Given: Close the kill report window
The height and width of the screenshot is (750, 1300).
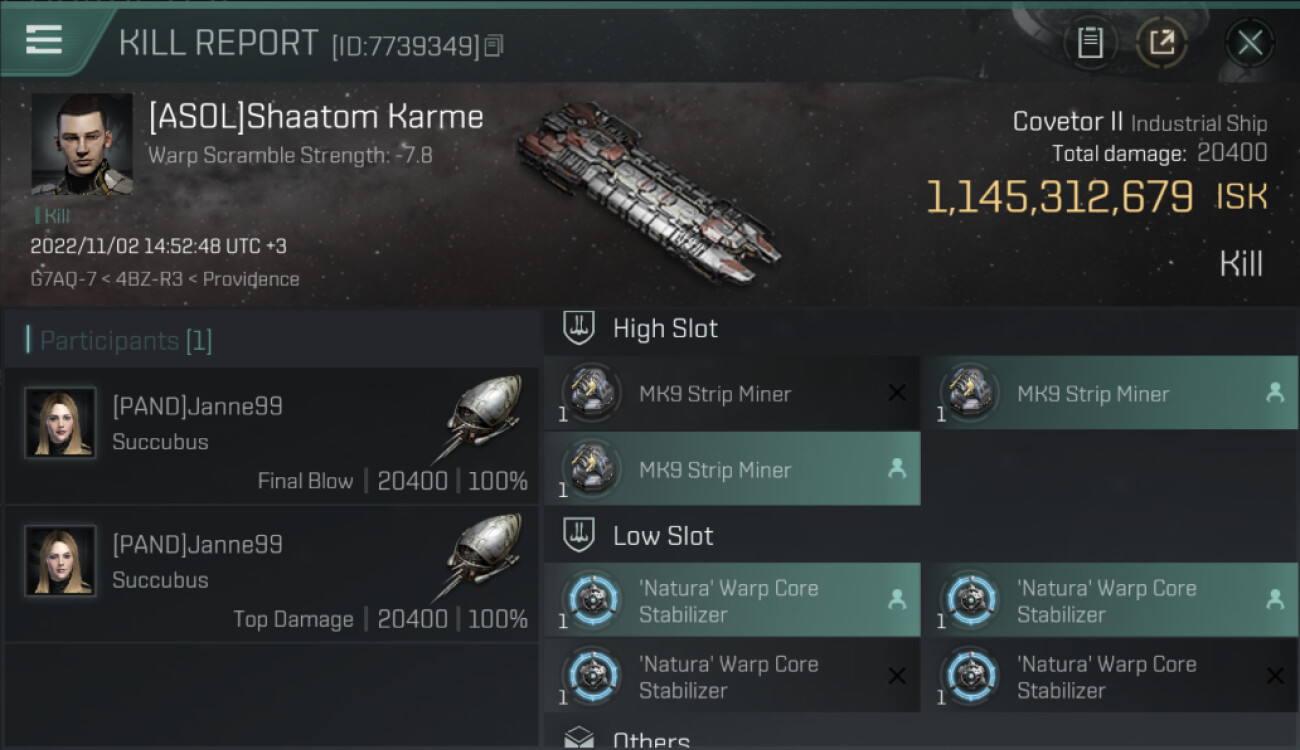Looking at the screenshot, I should [1249, 43].
